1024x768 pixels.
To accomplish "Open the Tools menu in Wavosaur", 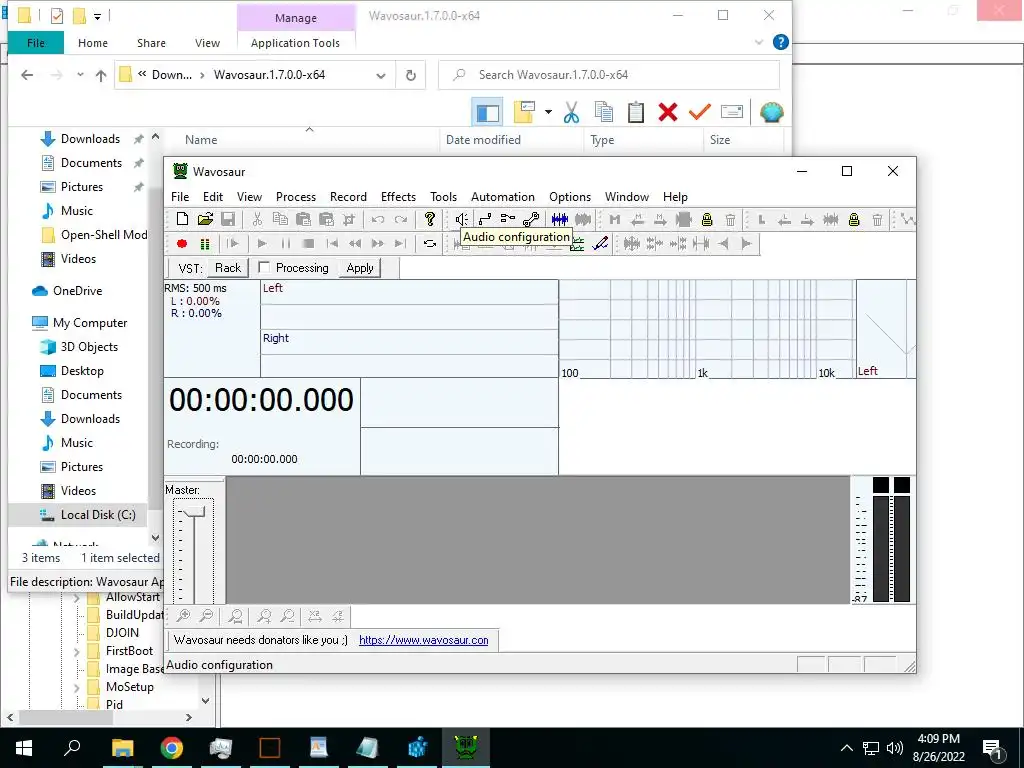I will click(x=443, y=197).
